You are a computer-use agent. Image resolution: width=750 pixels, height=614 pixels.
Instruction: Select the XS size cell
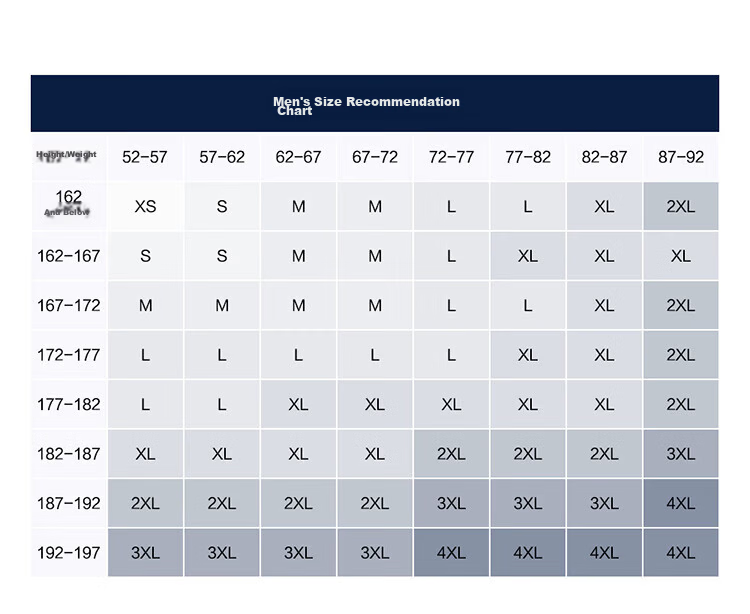tap(145, 207)
